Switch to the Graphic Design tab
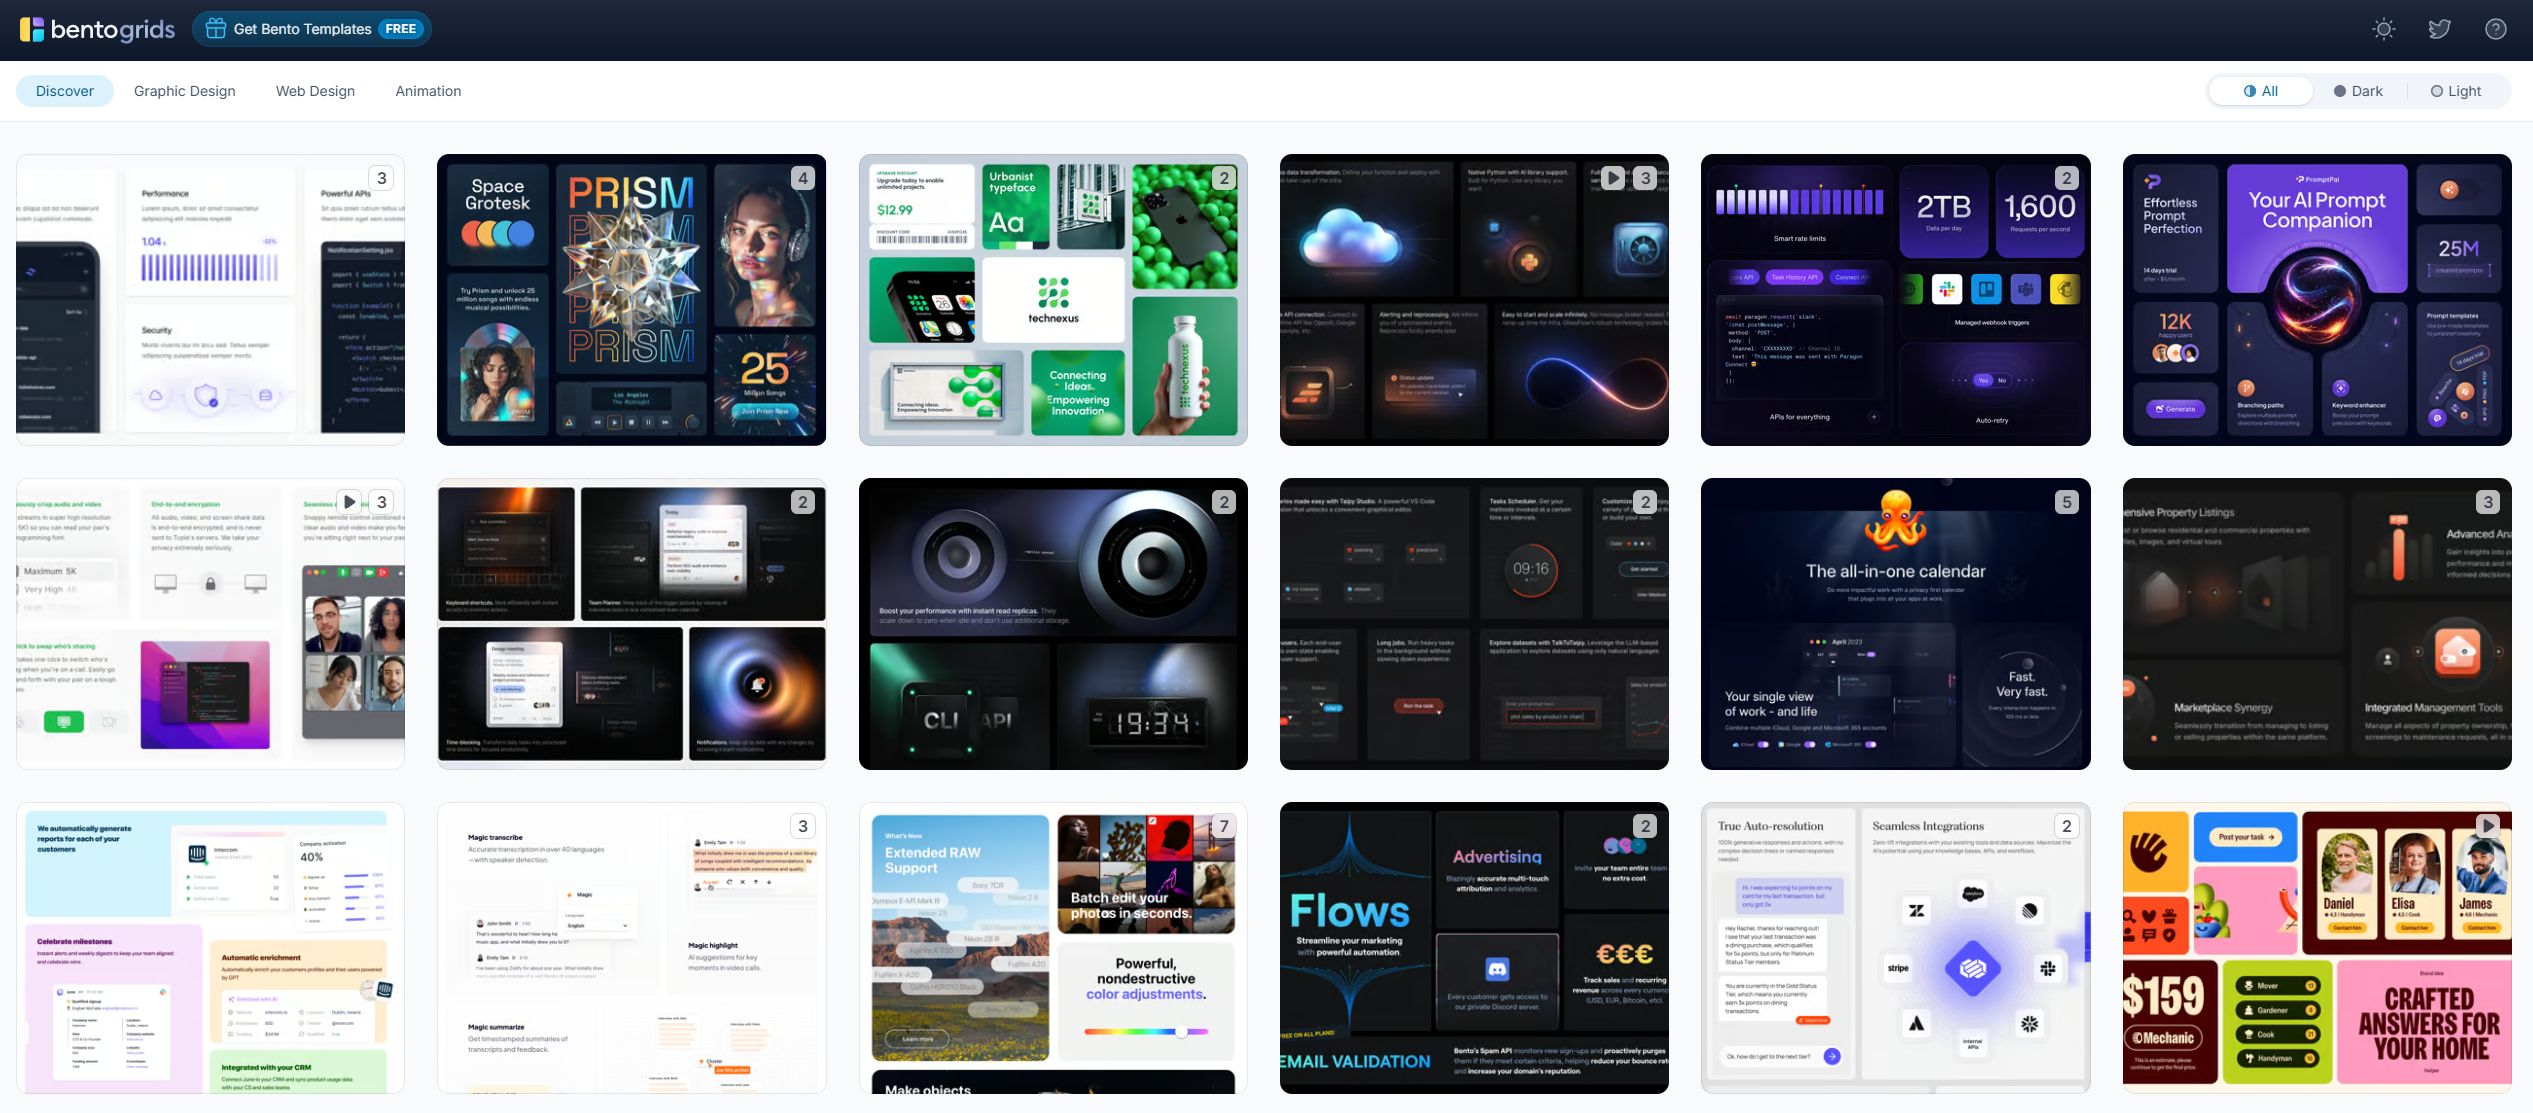This screenshot has height=1113, width=2533. (x=185, y=91)
